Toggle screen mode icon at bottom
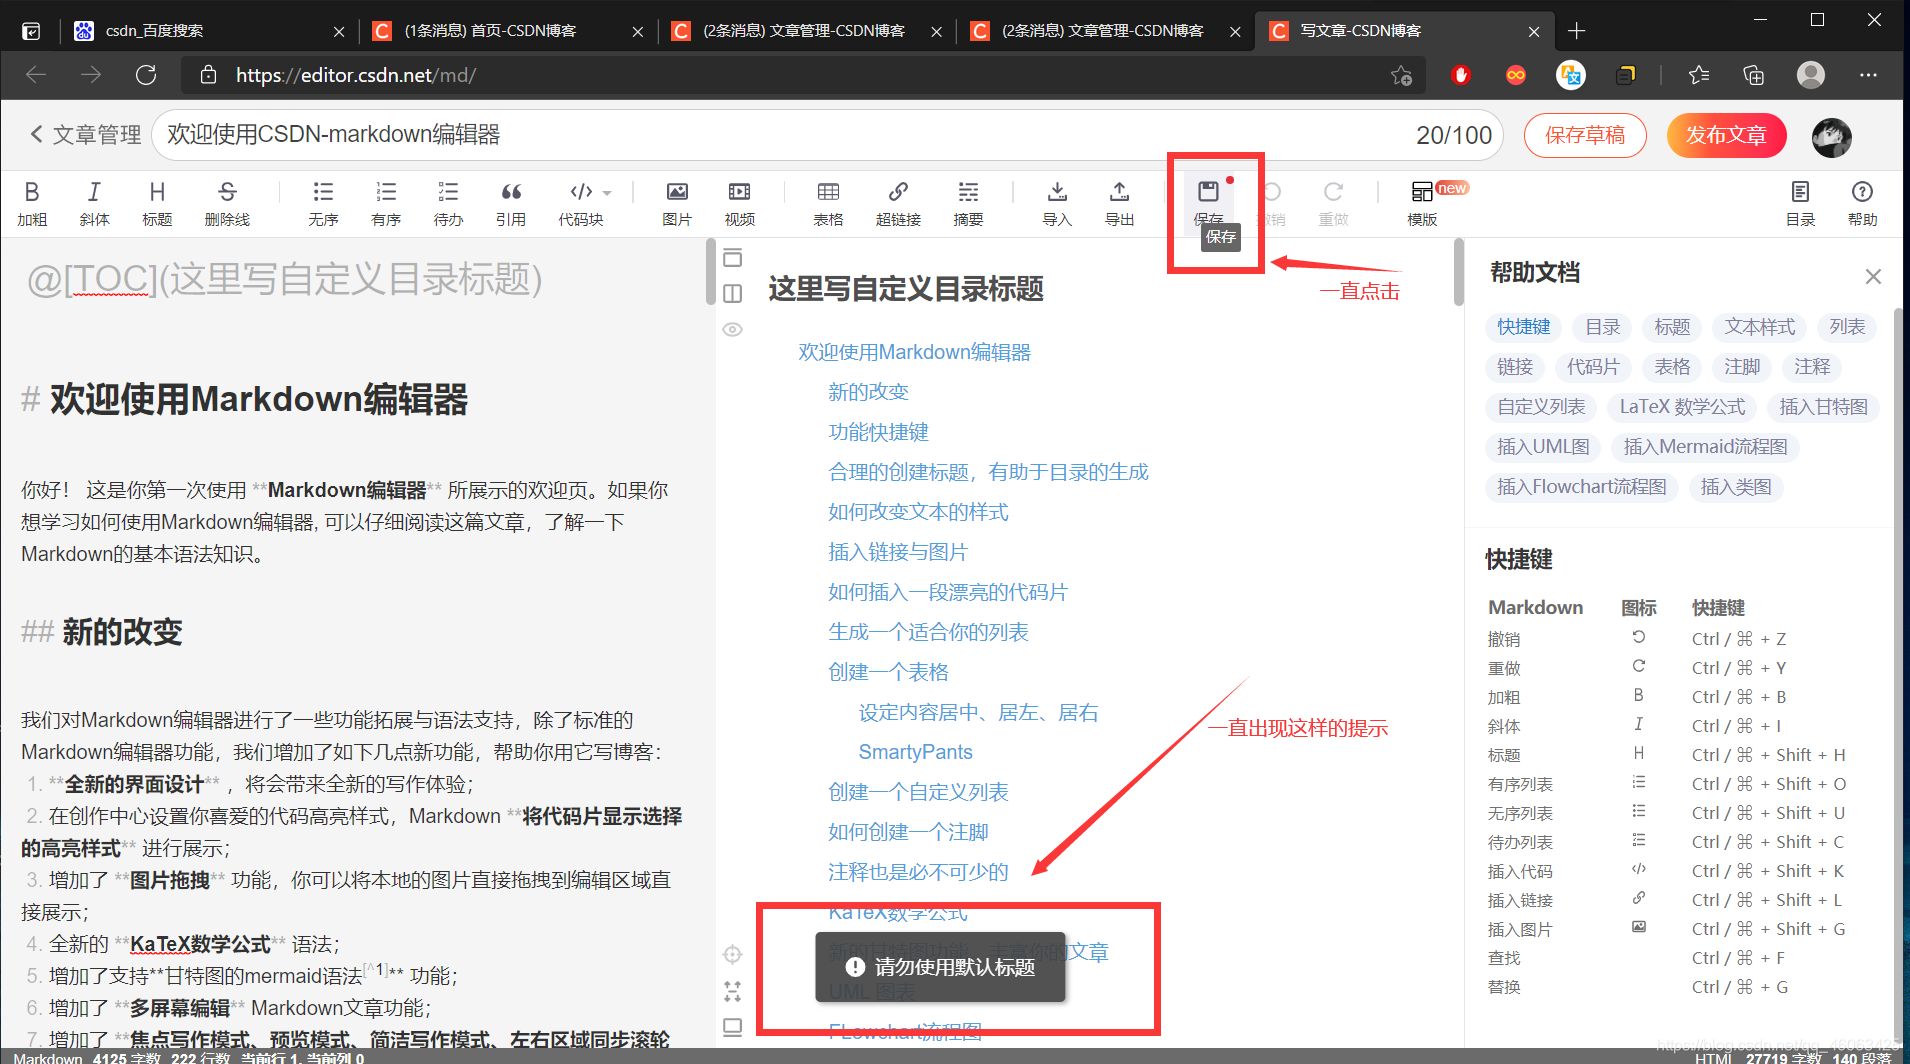The height and width of the screenshot is (1064, 1910). point(733,1027)
